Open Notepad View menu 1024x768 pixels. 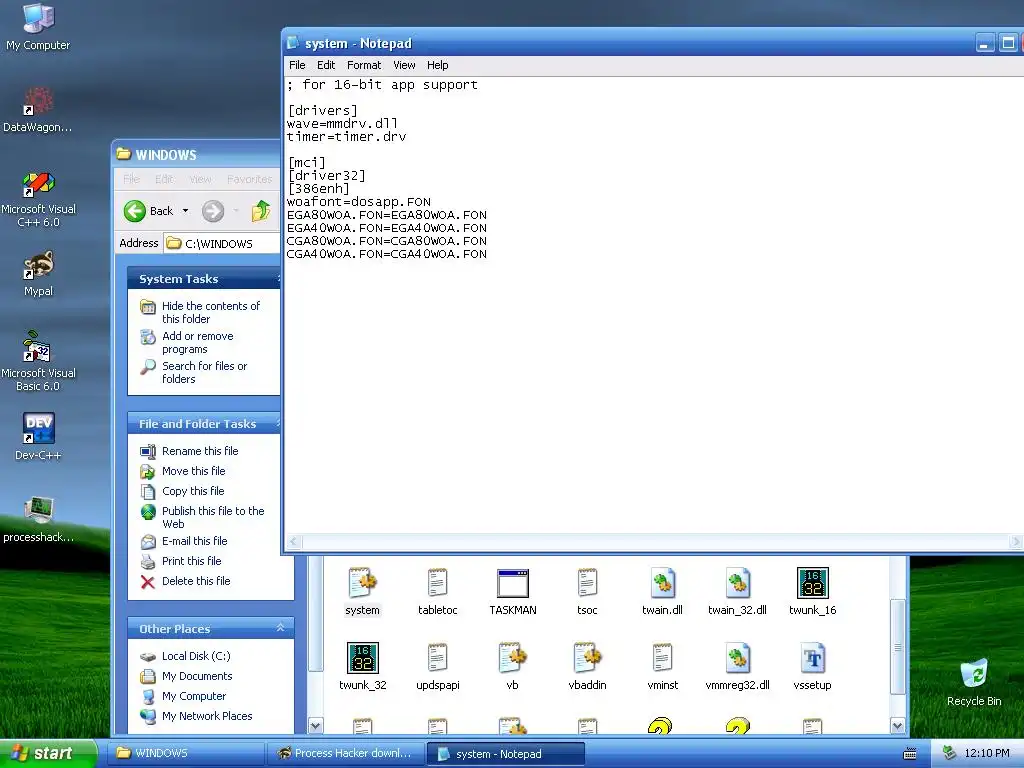pyautogui.click(x=404, y=65)
